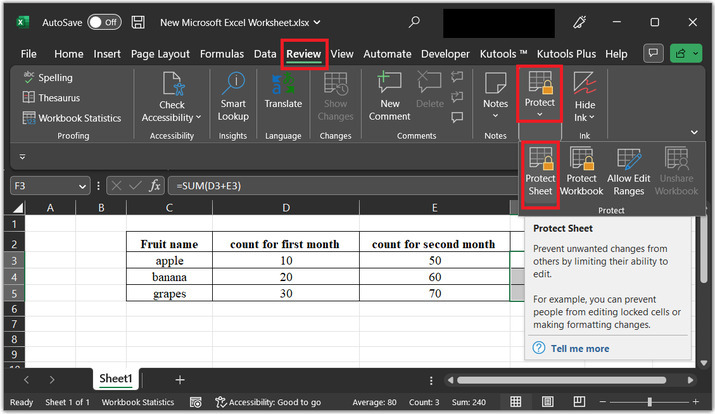
Task: Open Allow Edit Ranges
Action: pyautogui.click(x=629, y=171)
